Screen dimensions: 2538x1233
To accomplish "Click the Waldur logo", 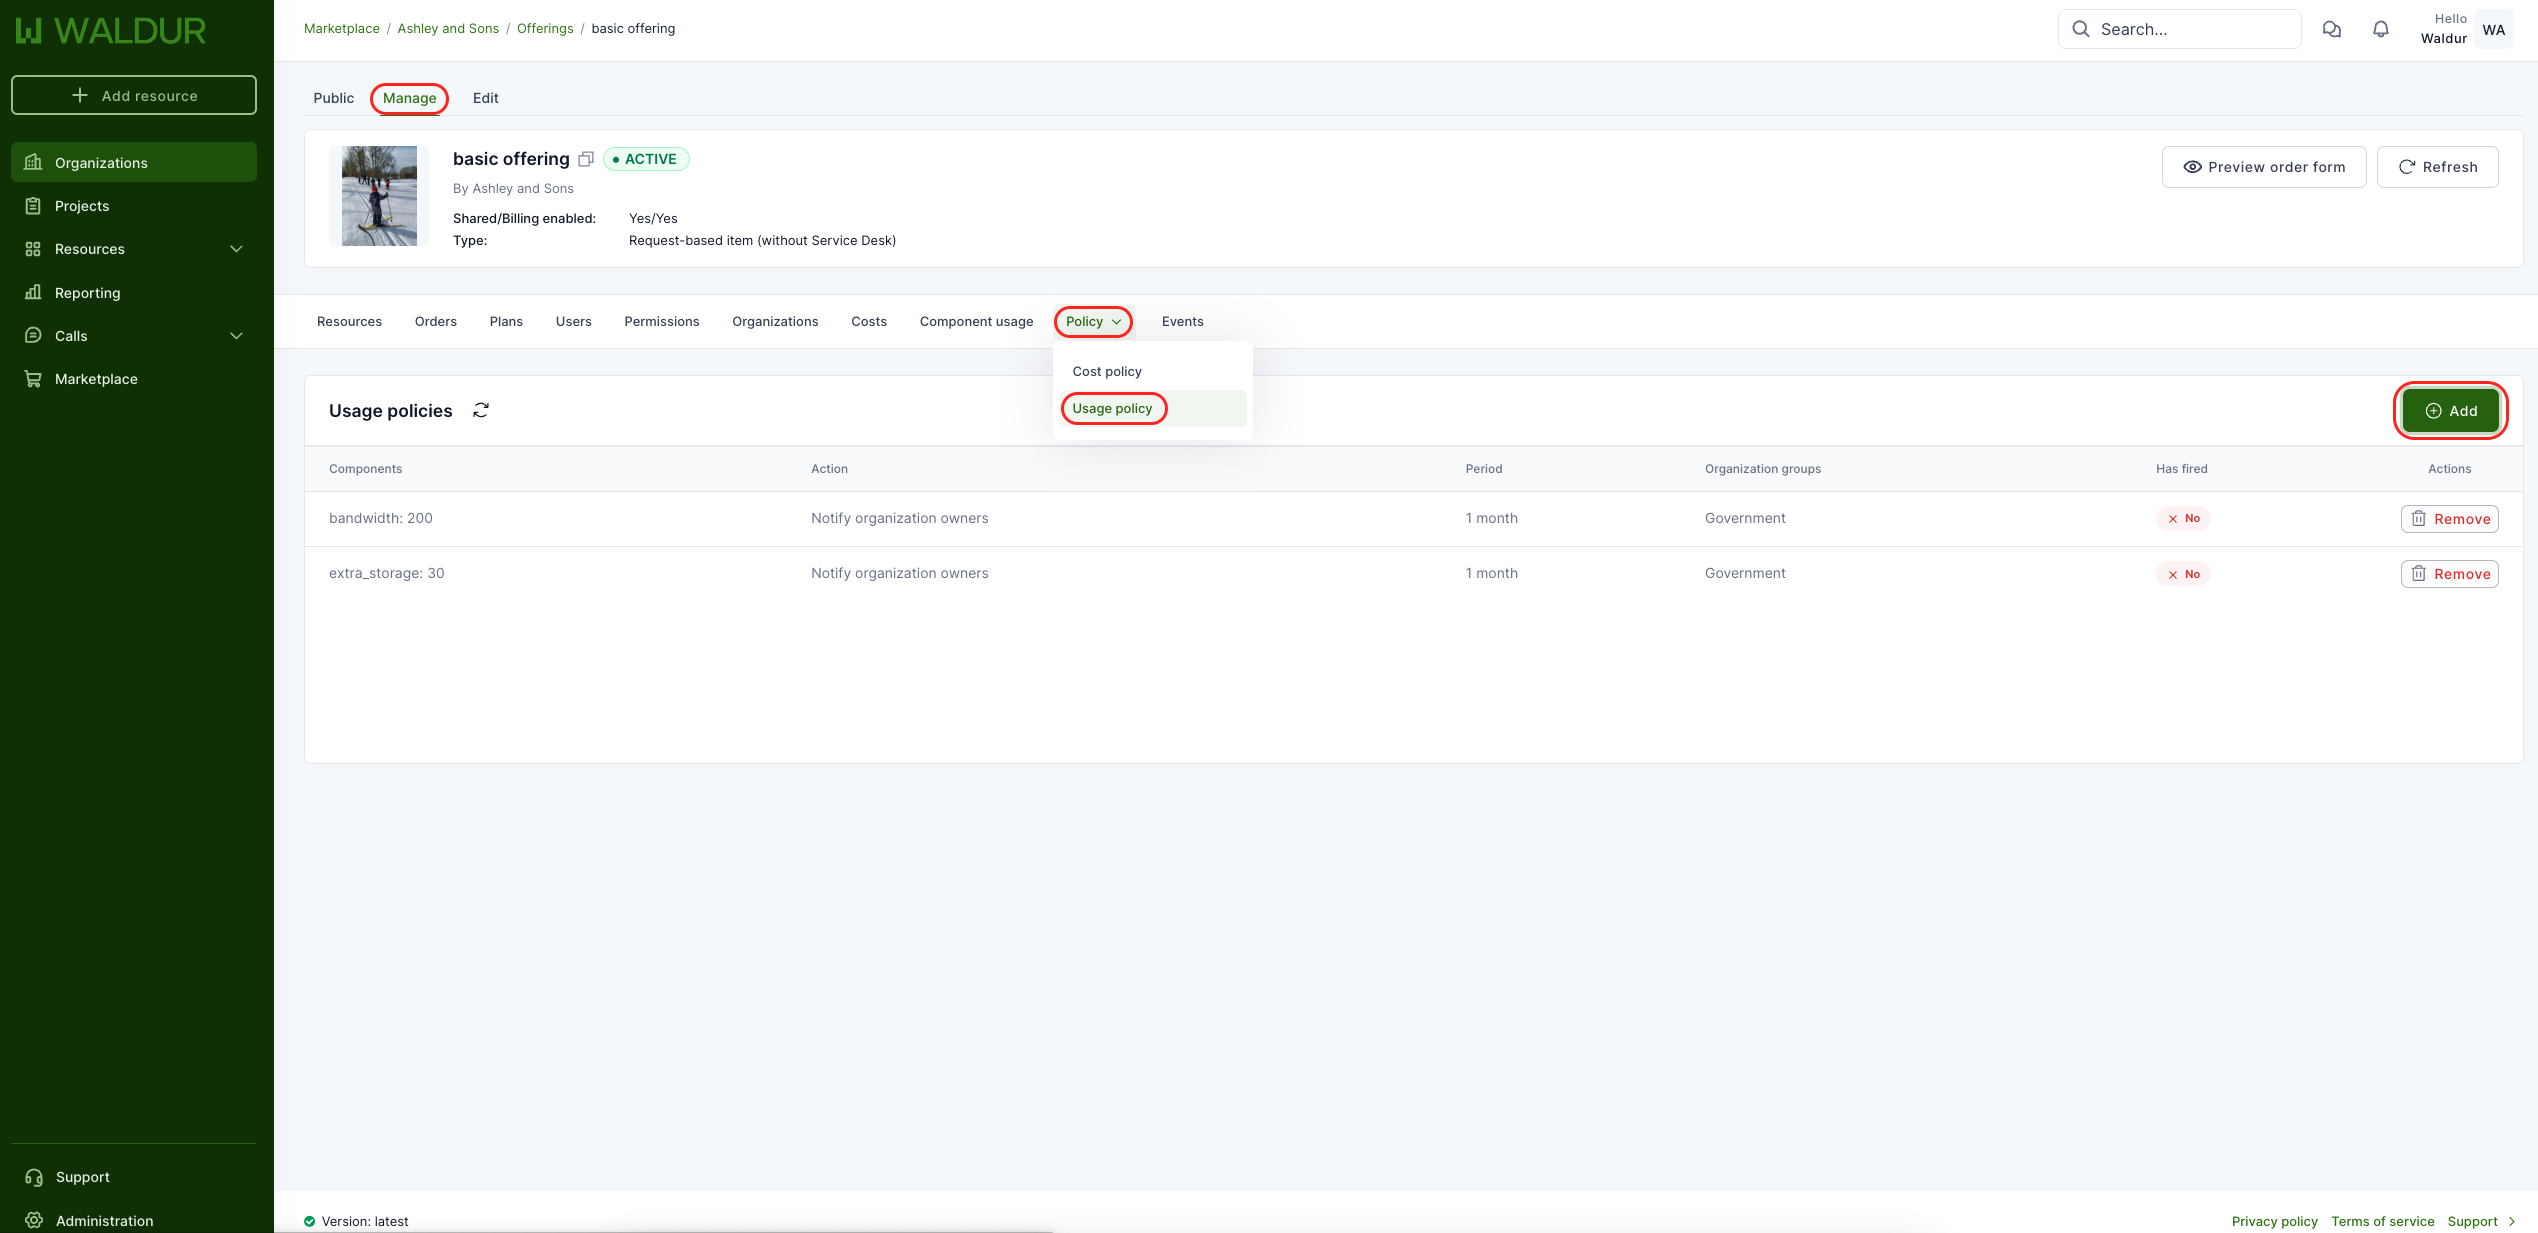I will click(110, 31).
